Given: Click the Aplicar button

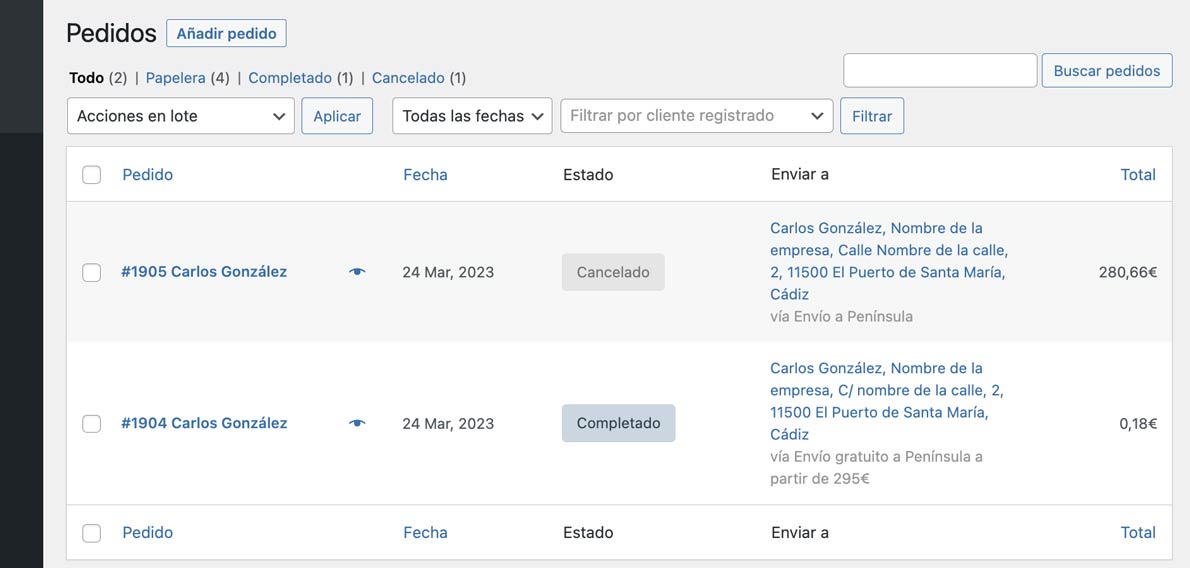Looking at the screenshot, I should click(337, 116).
